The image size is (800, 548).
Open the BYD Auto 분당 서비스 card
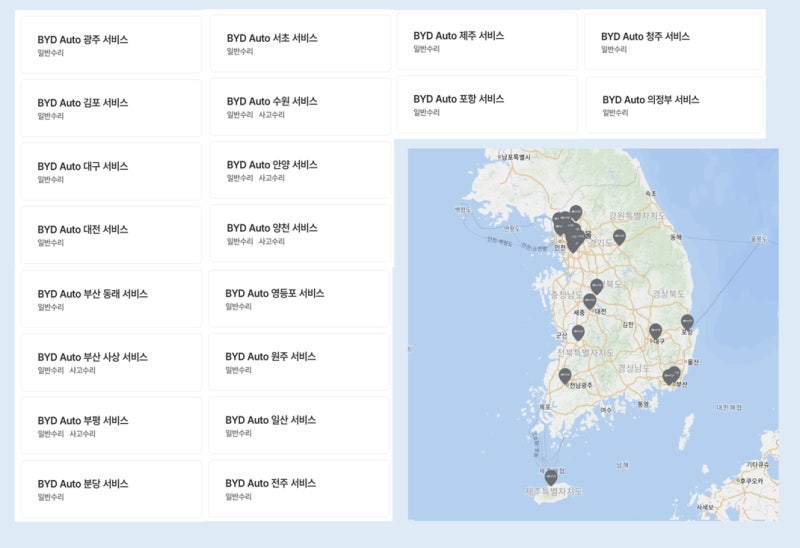(111, 489)
